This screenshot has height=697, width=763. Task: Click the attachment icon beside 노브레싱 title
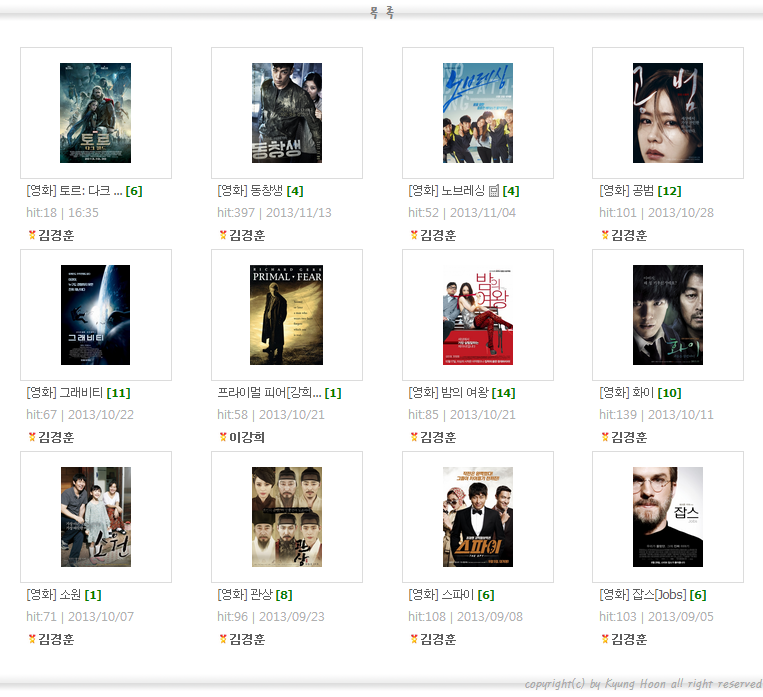[x=494, y=191]
